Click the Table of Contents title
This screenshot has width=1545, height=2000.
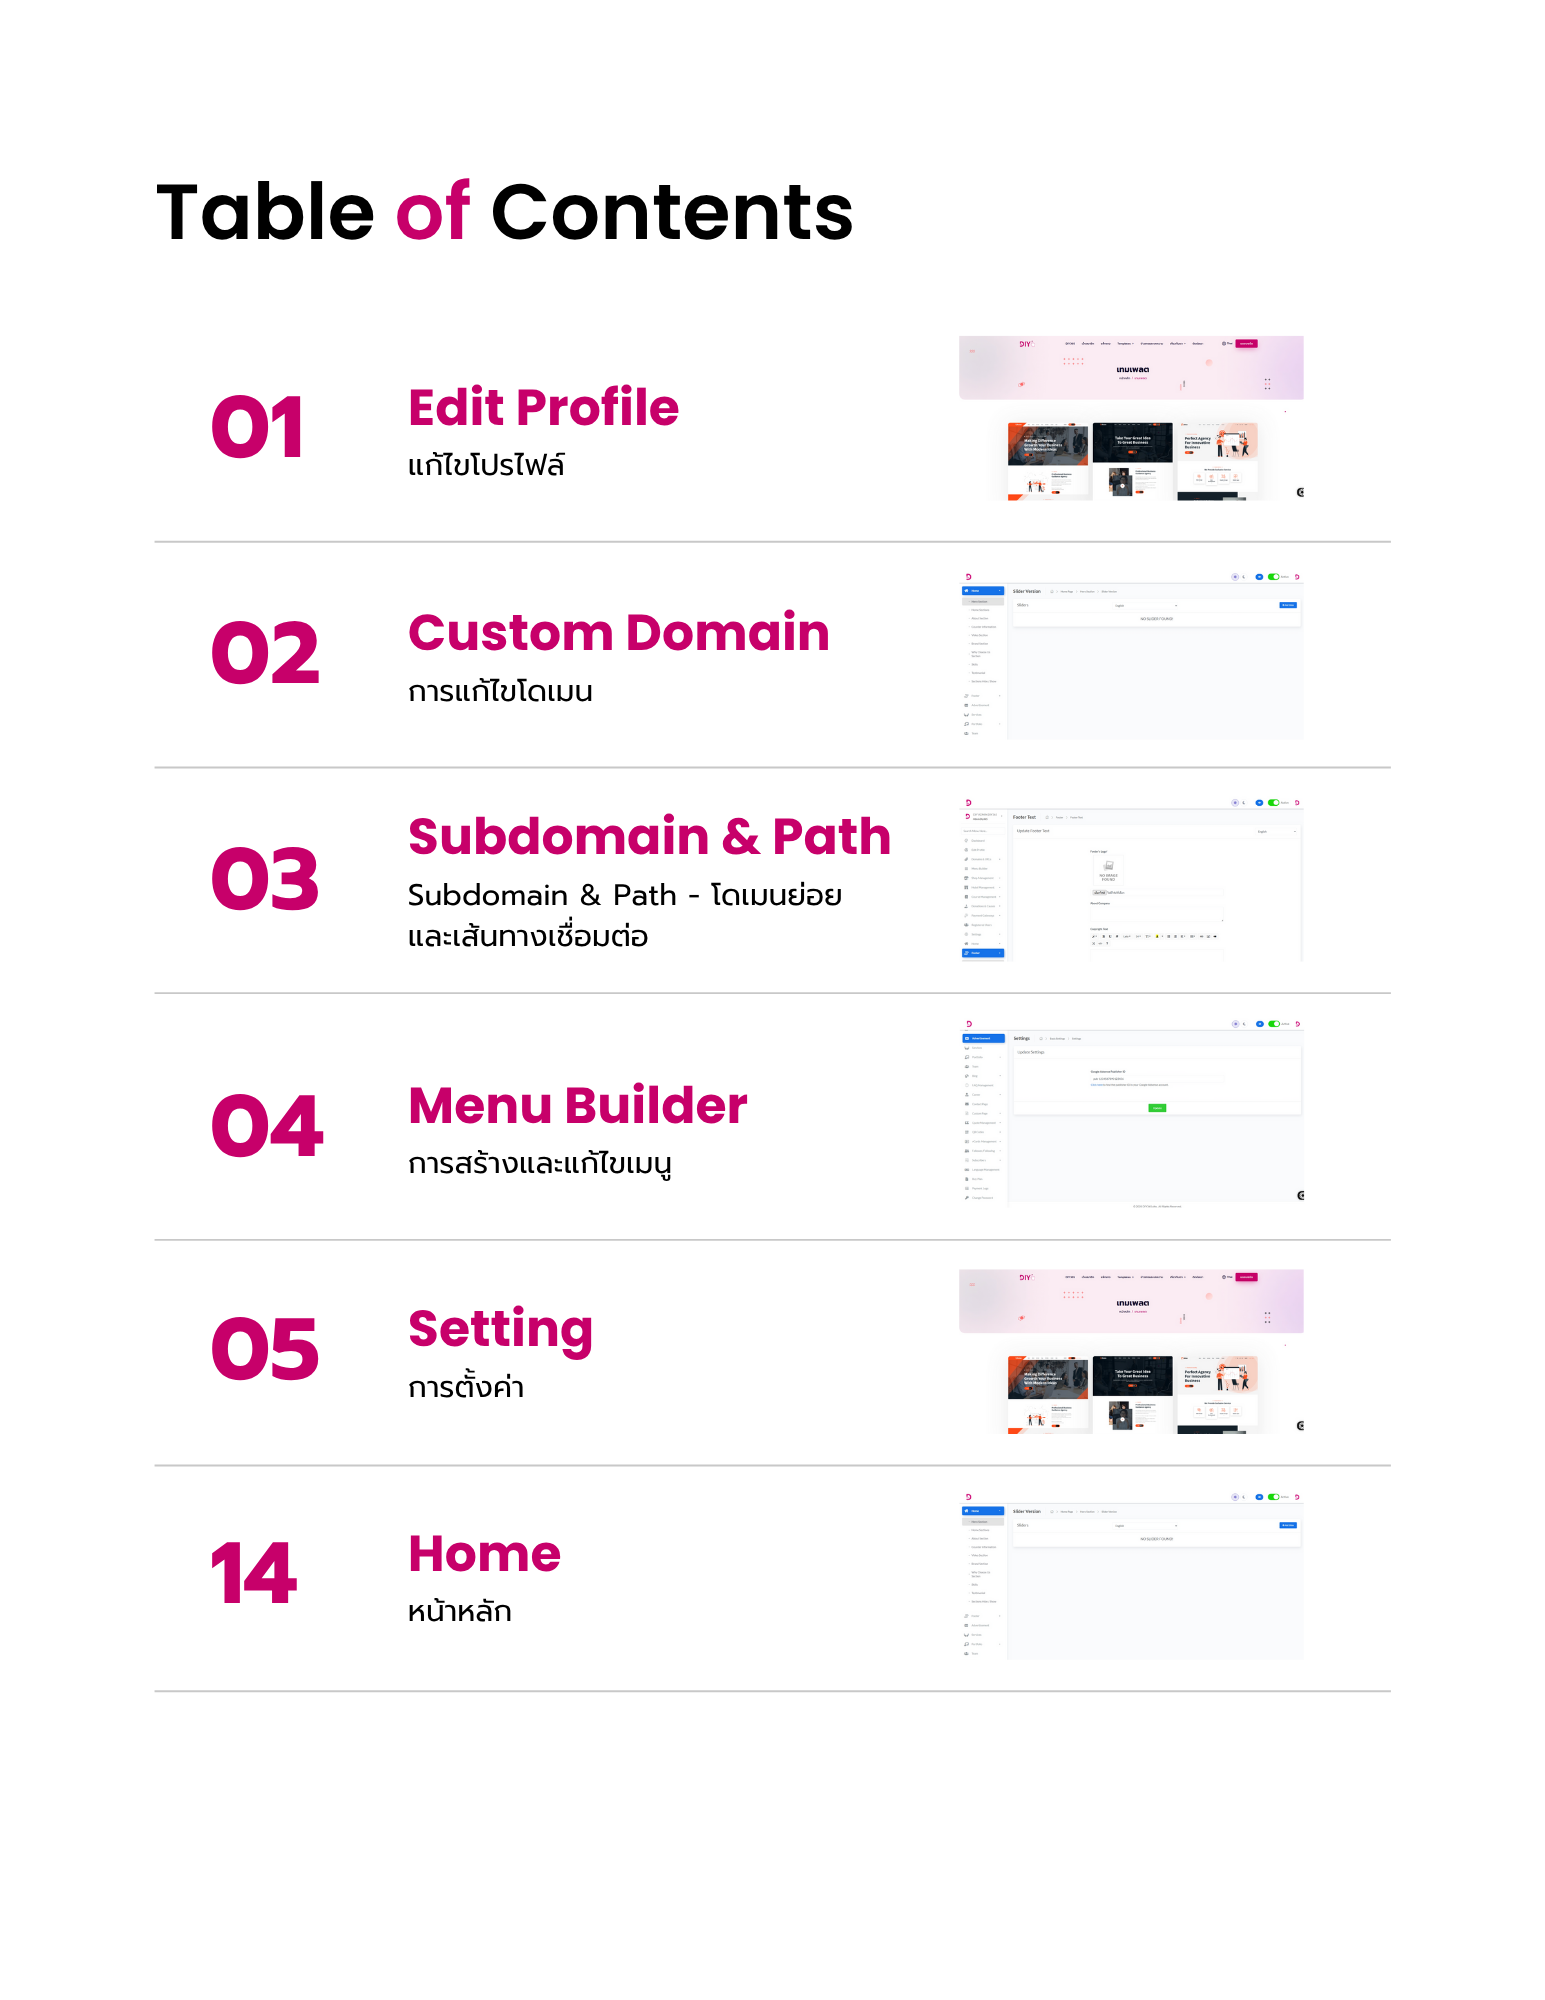[505, 212]
